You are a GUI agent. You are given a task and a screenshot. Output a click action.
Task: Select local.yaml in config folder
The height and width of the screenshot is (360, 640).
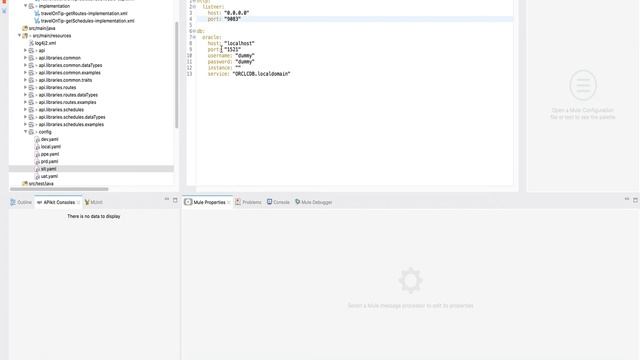51,147
